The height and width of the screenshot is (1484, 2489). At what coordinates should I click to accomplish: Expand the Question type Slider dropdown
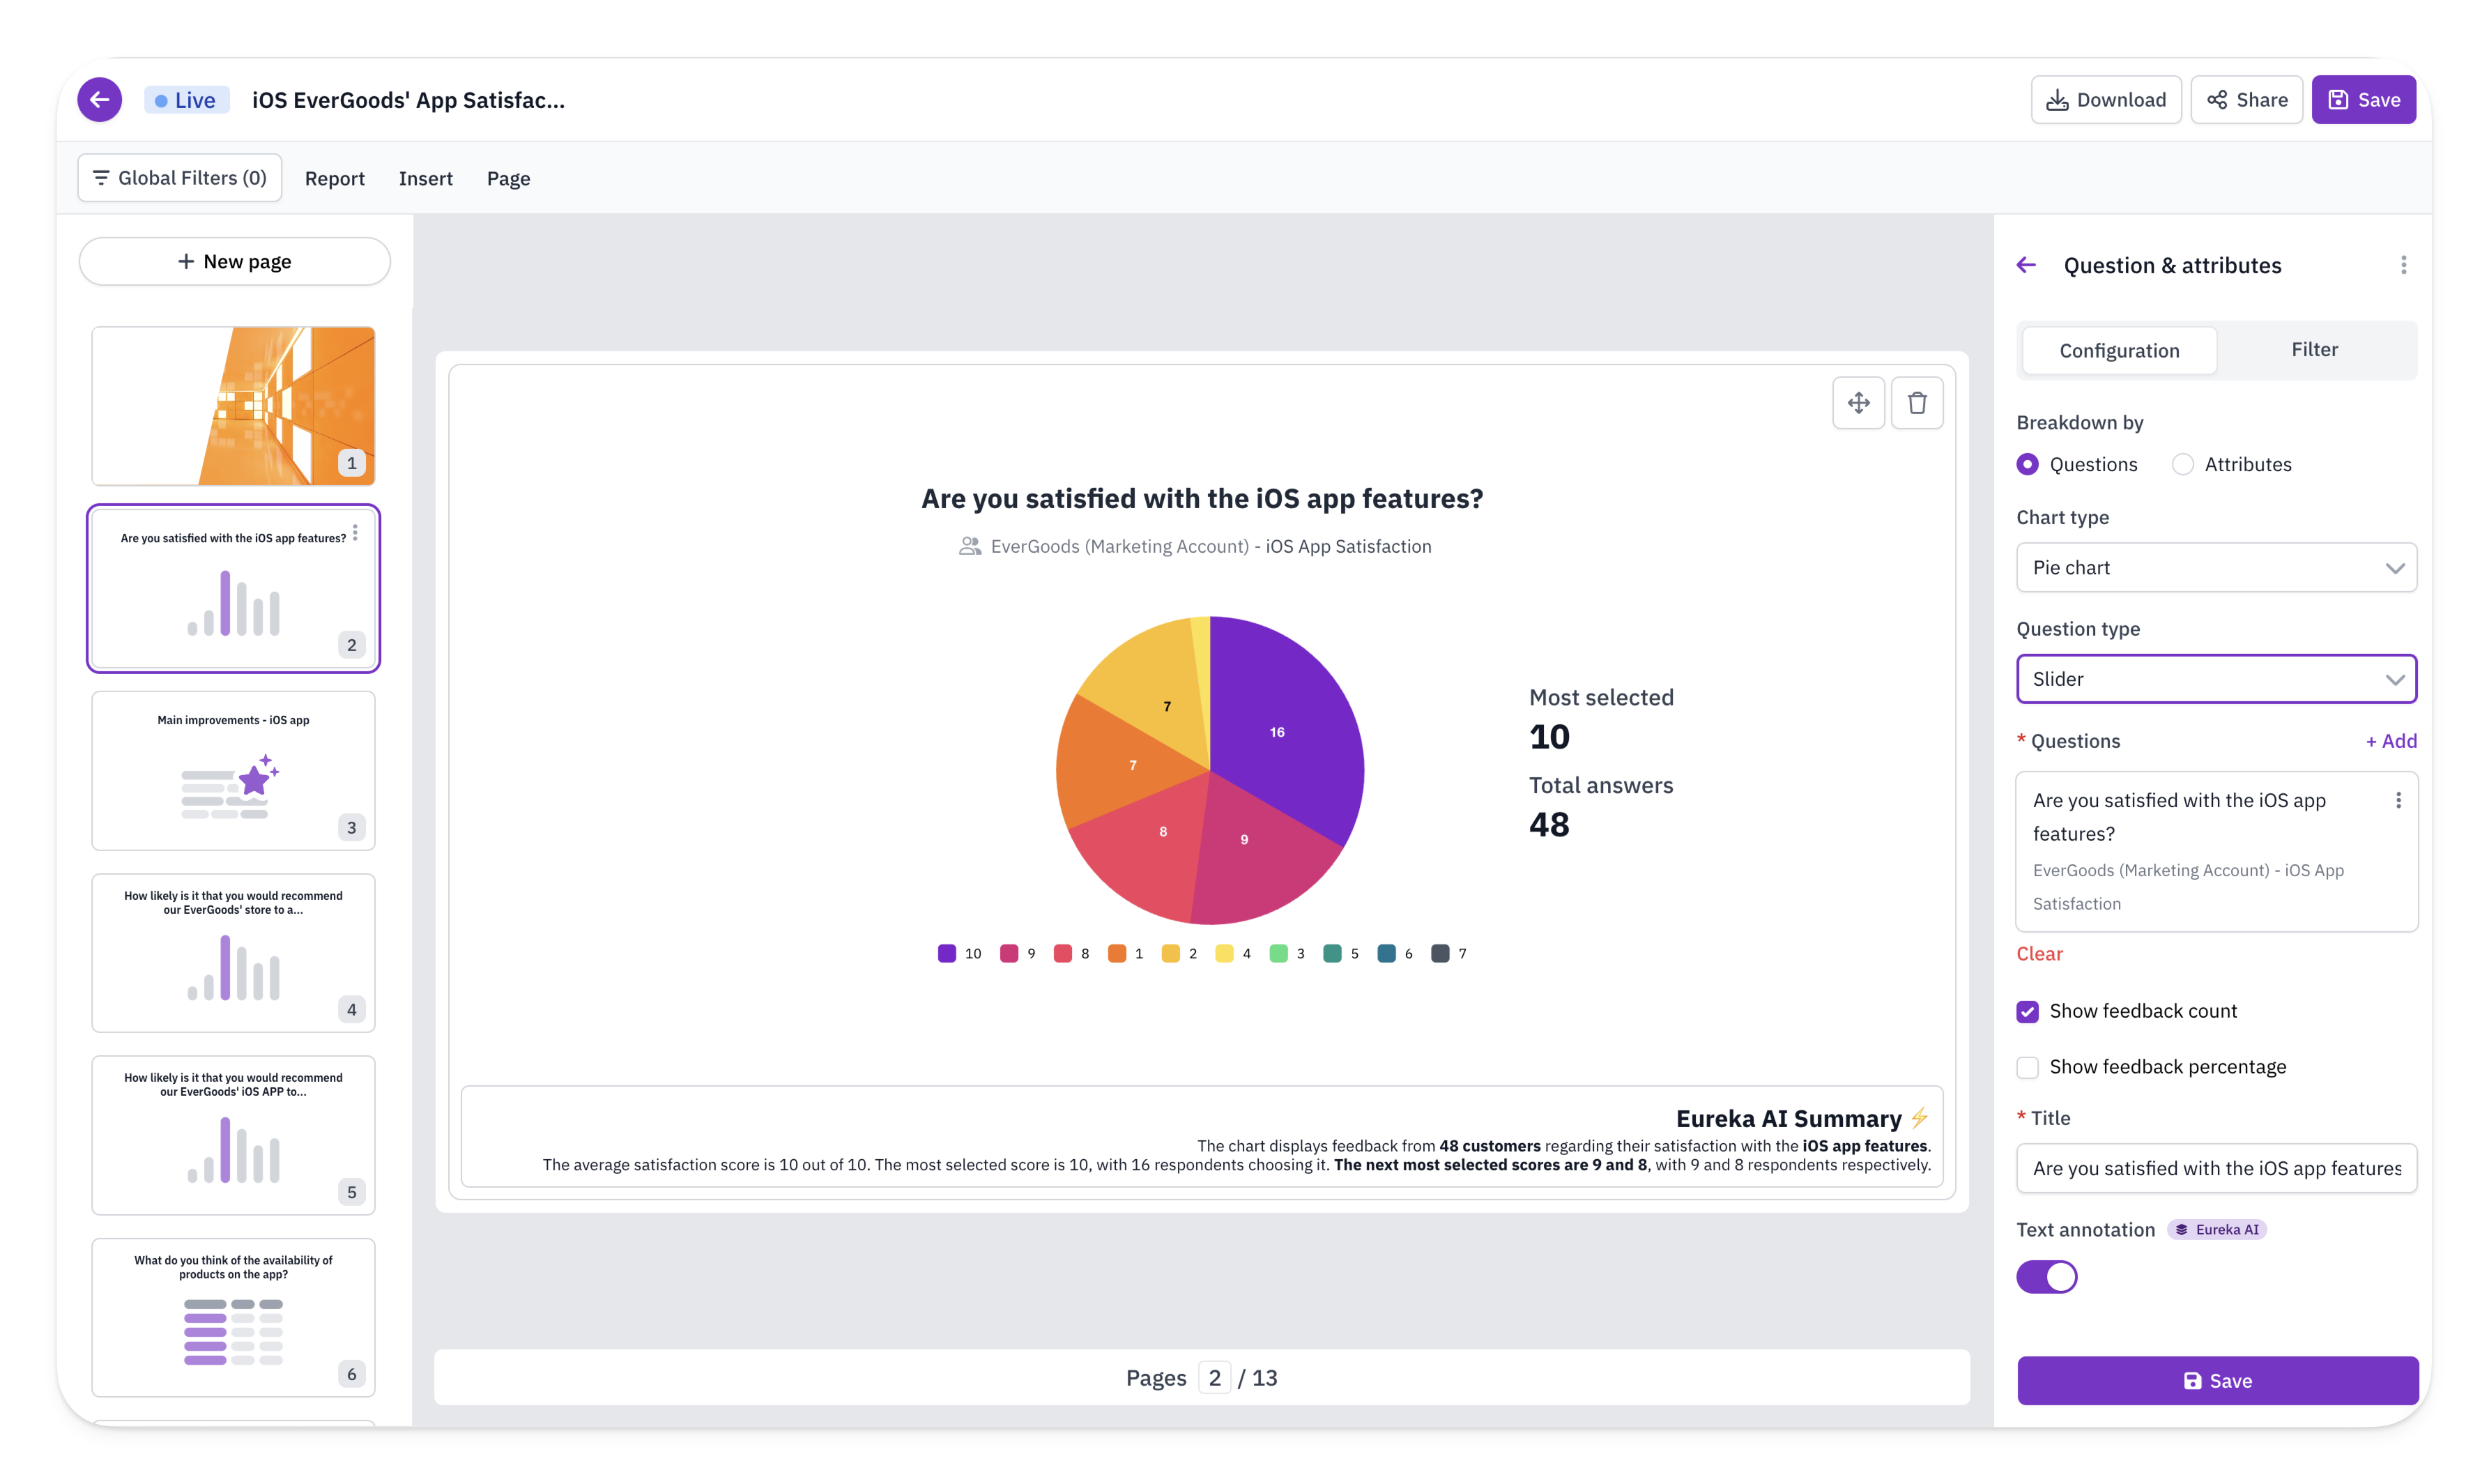(2215, 678)
